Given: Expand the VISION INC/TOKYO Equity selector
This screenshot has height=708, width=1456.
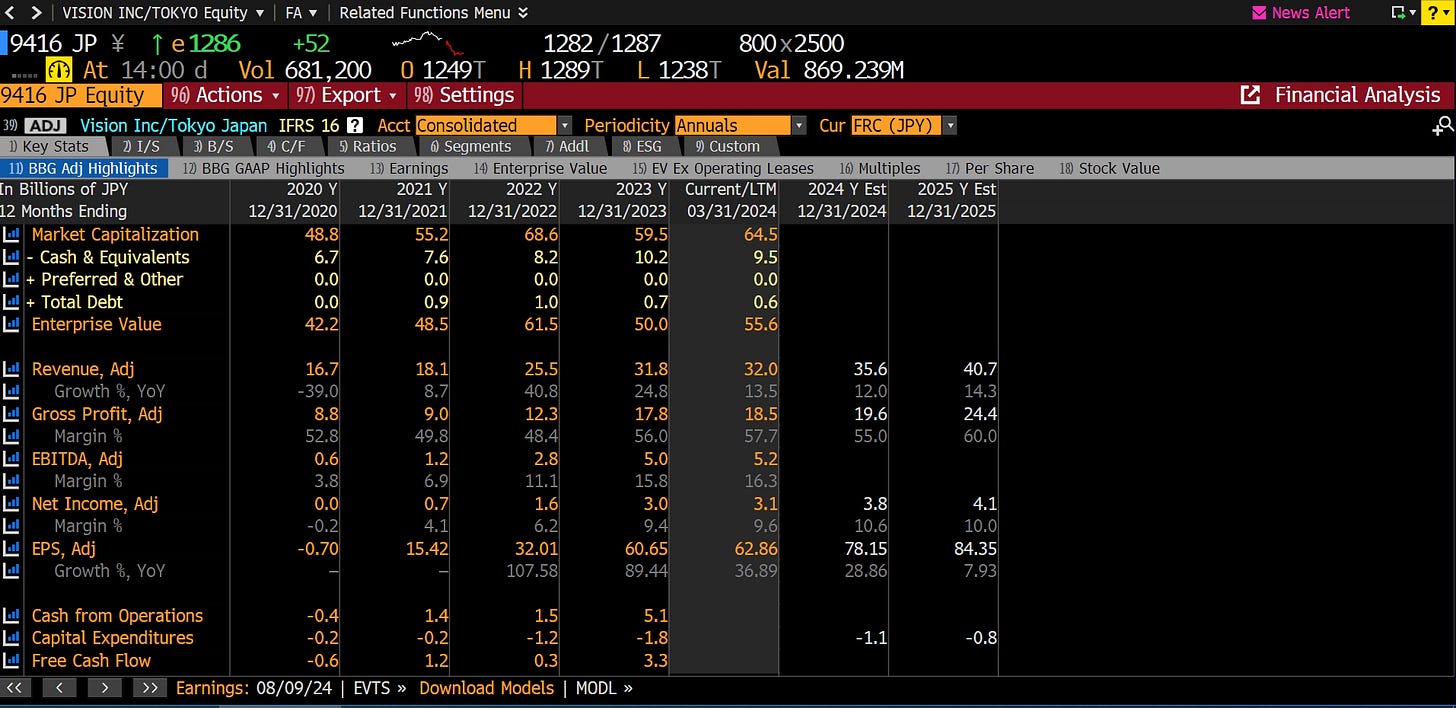Looking at the screenshot, I should pos(164,13).
